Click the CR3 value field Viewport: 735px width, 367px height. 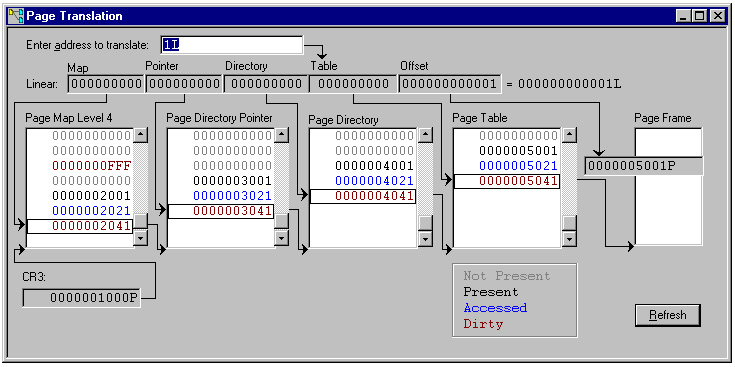(81, 298)
